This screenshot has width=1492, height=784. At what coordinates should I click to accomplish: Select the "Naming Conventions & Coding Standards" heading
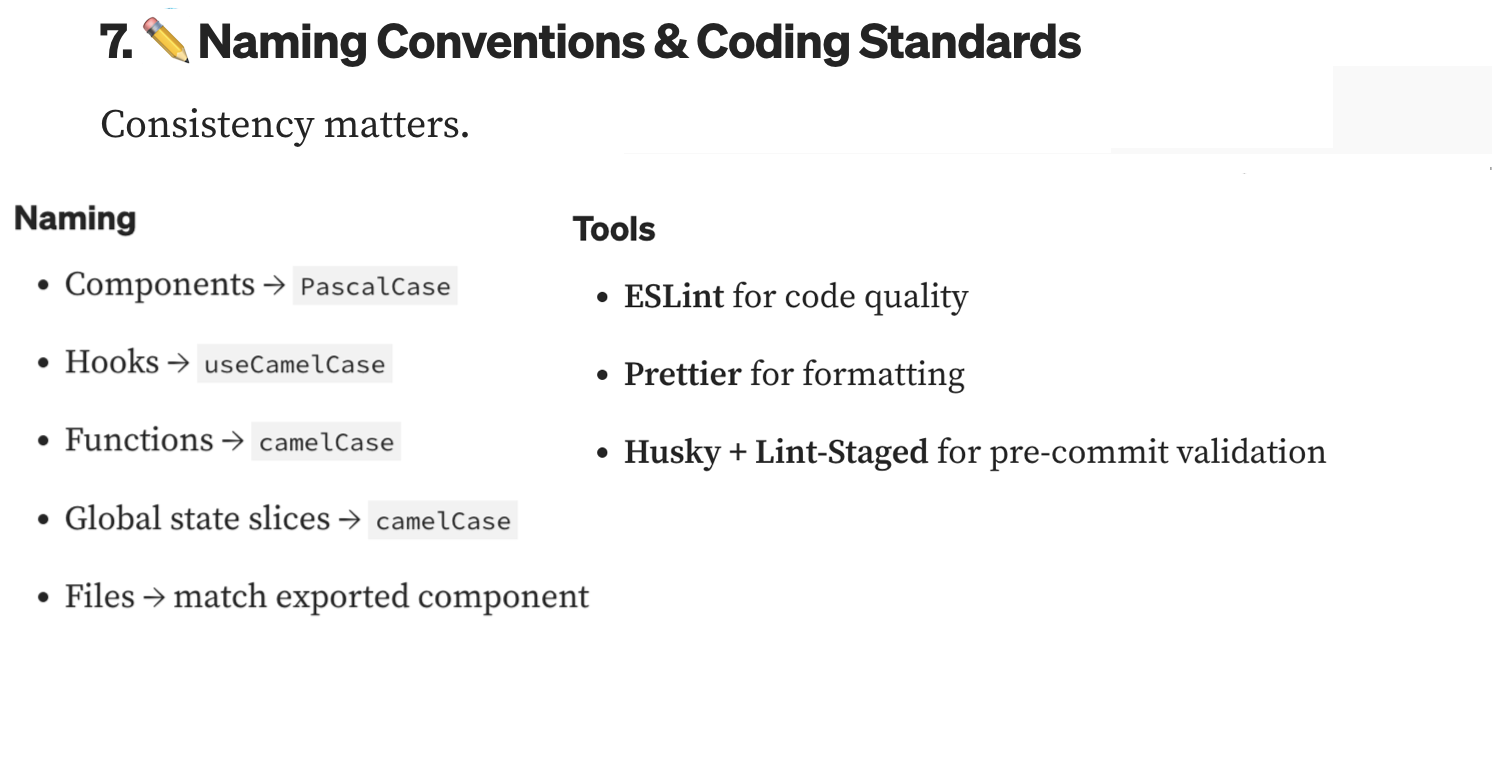tap(639, 42)
